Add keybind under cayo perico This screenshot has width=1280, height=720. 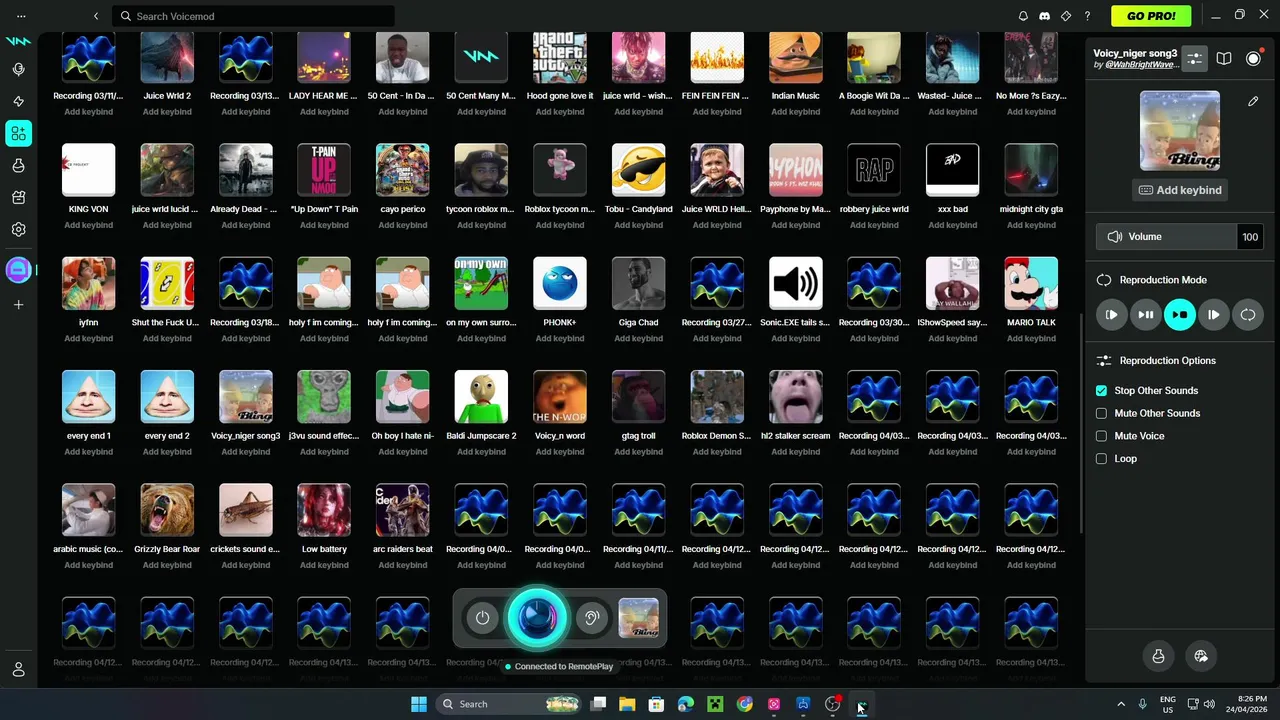tap(403, 225)
